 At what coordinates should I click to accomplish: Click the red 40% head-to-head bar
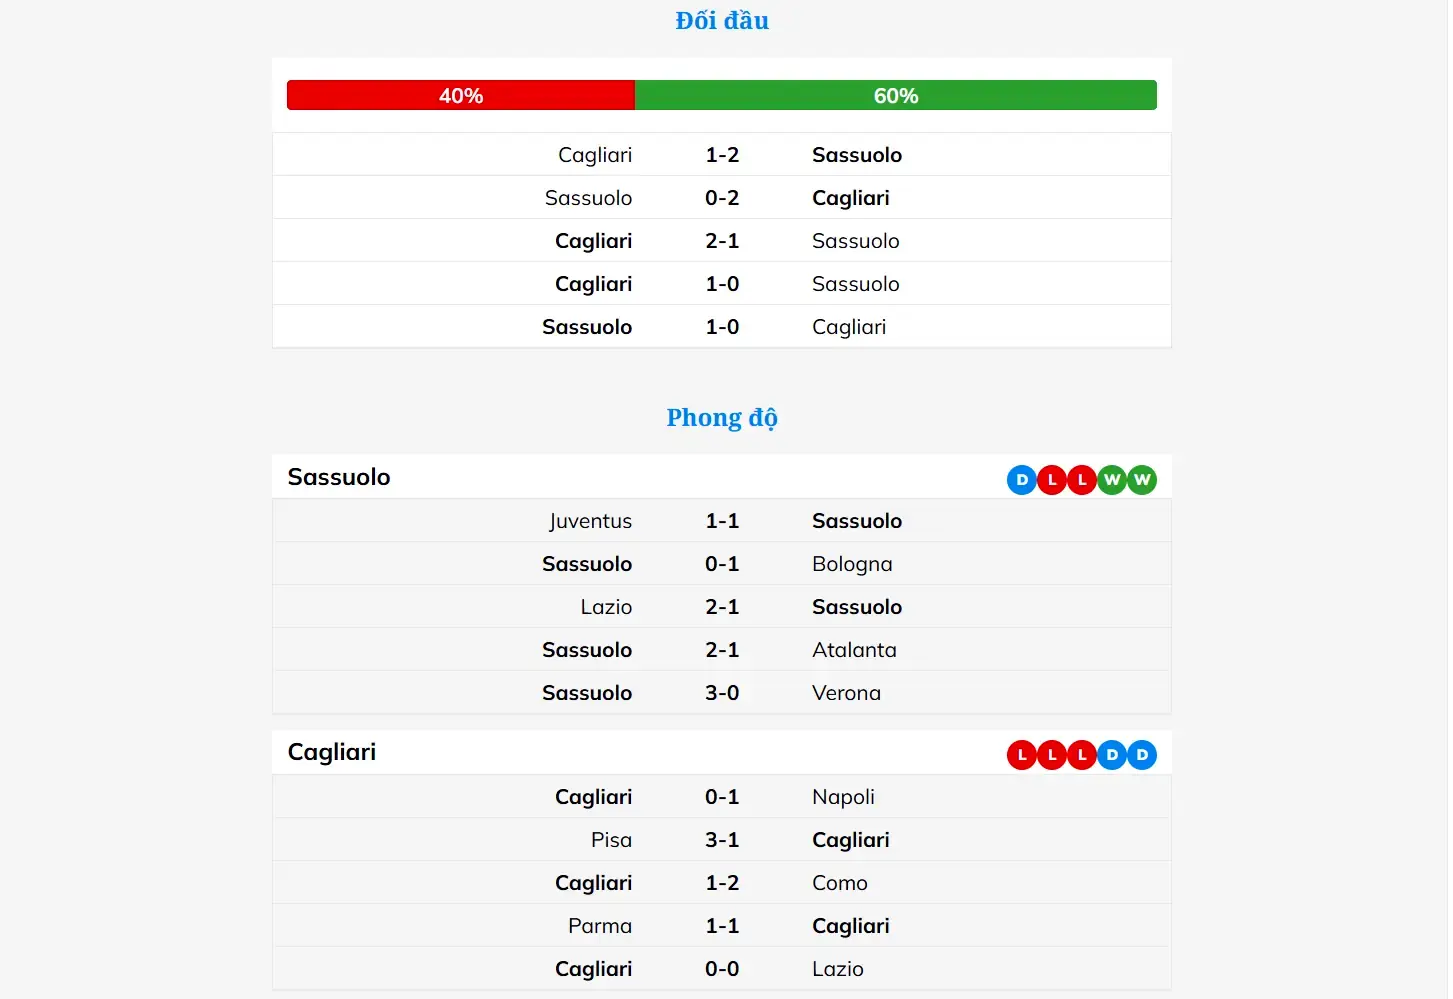(x=461, y=96)
